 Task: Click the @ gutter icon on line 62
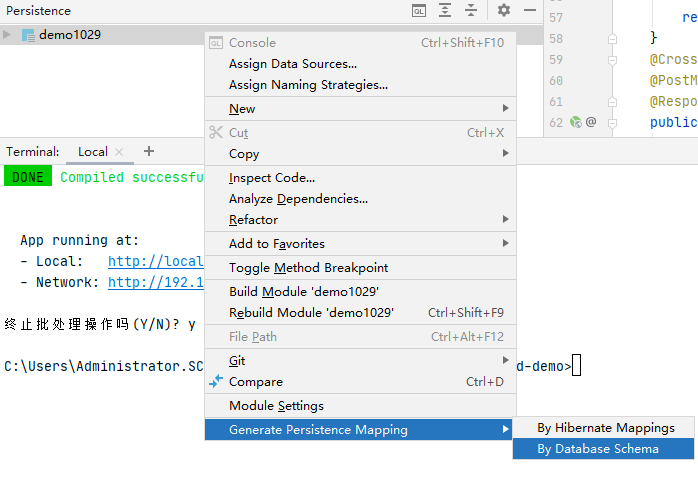591,122
